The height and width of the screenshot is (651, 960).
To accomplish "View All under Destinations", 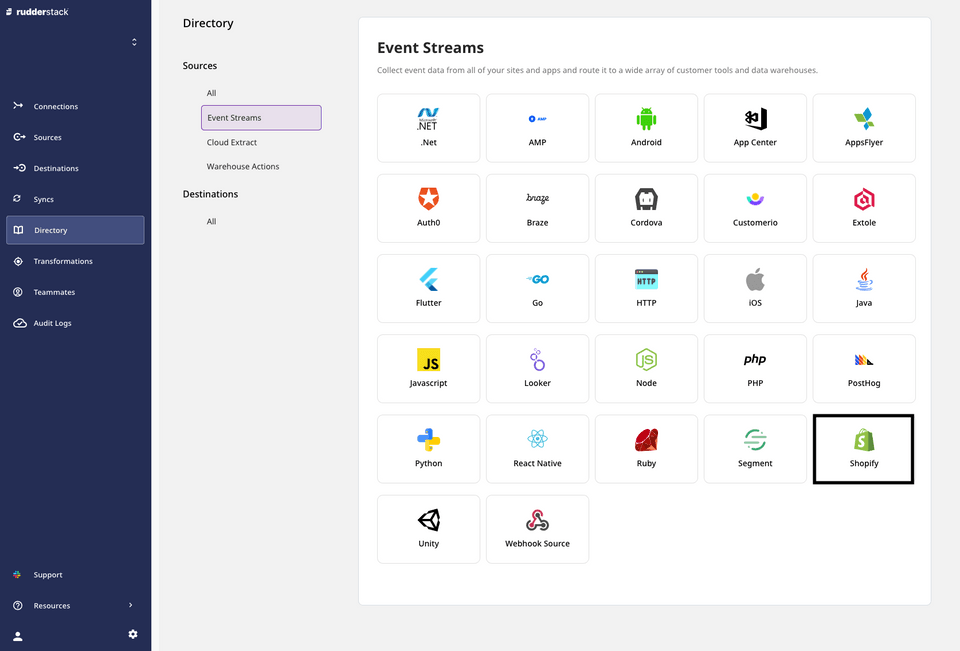I will pos(211,221).
